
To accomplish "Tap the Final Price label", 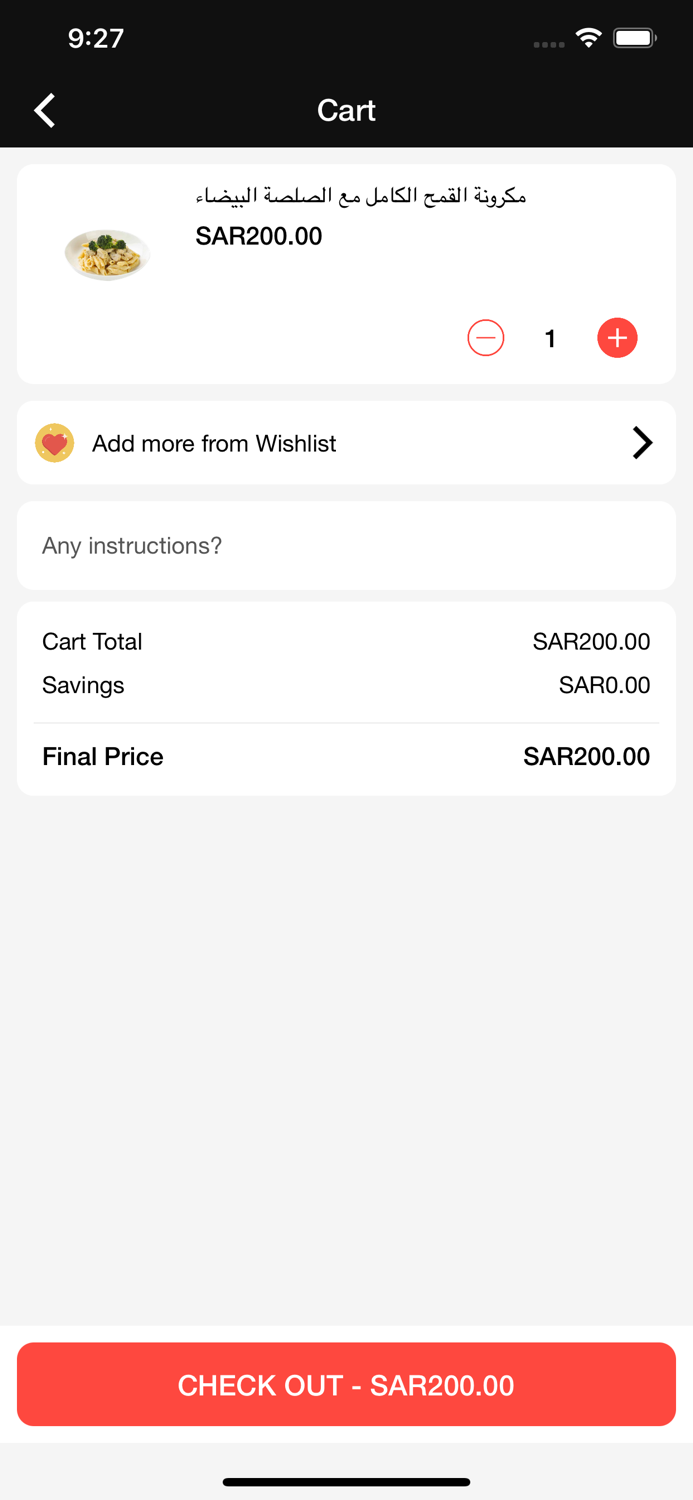I will pos(103,756).
